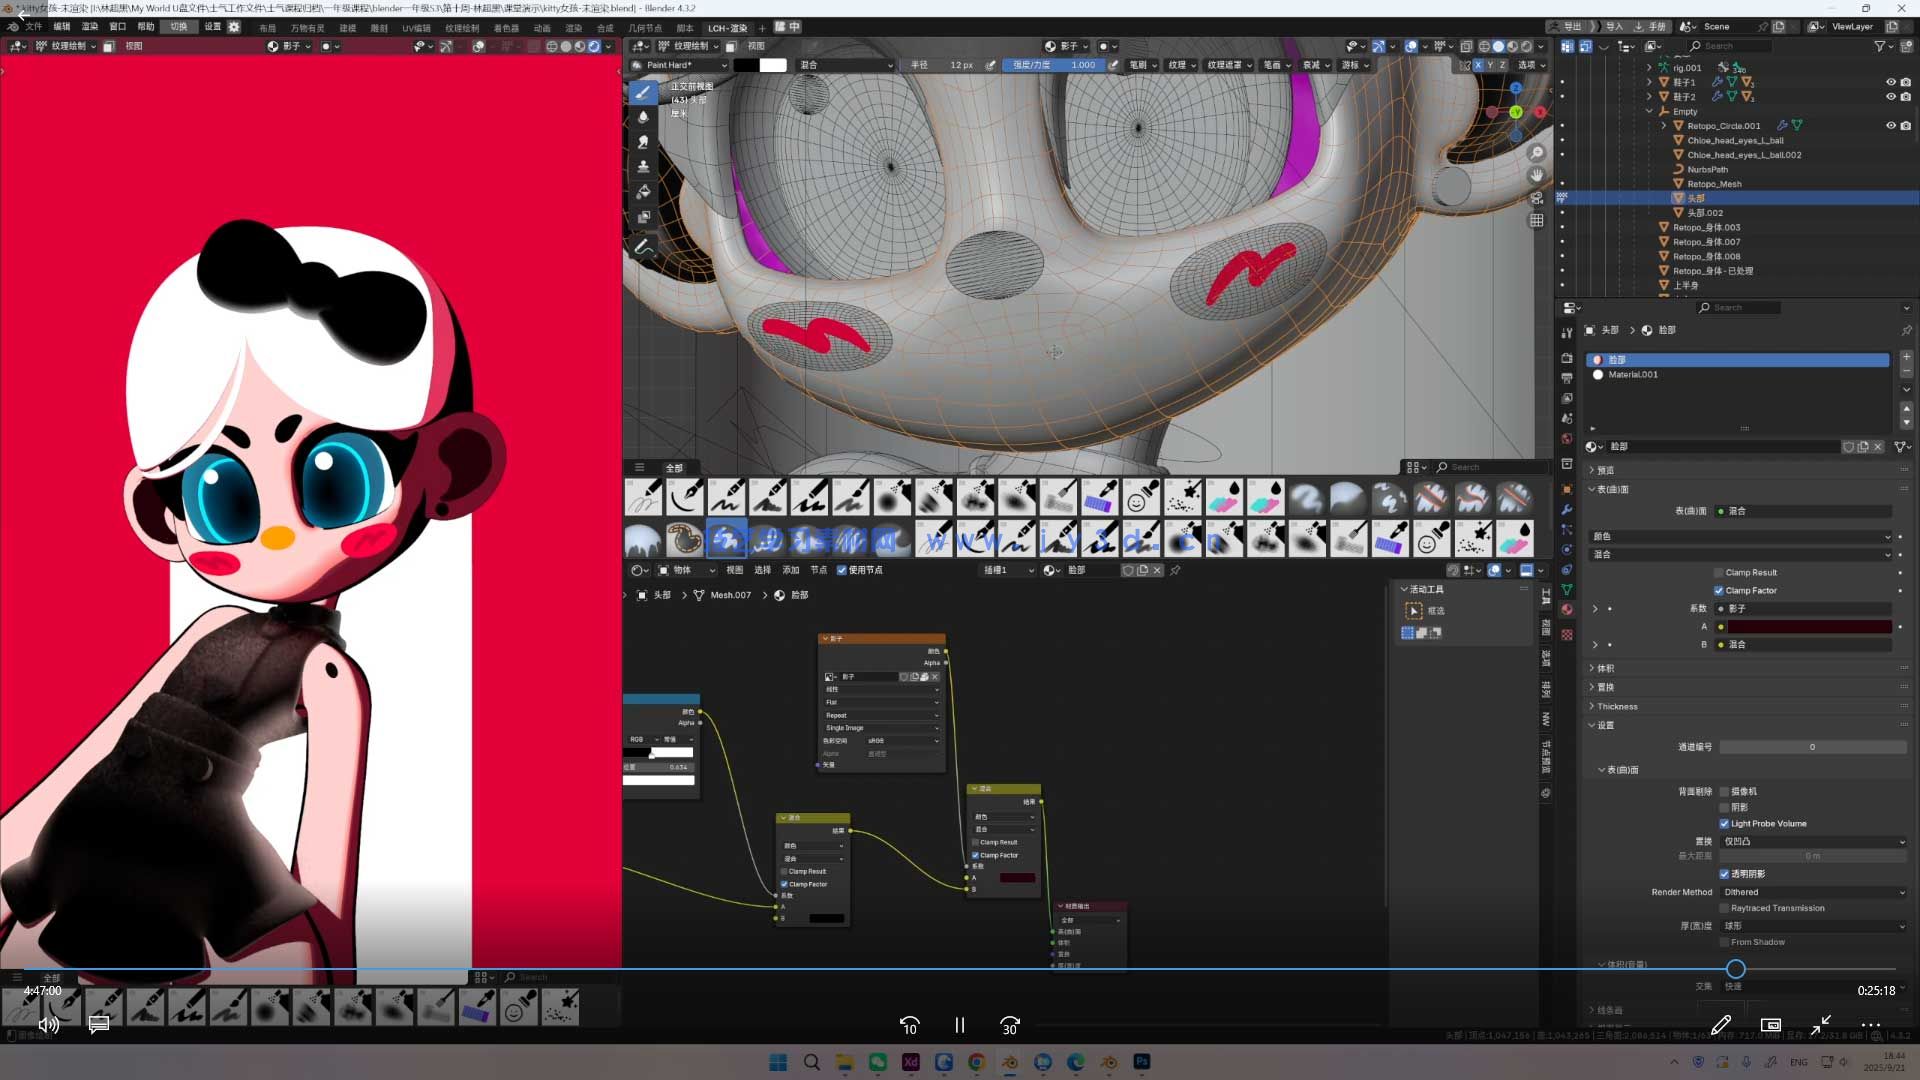The width and height of the screenshot is (1920, 1080).
Task: Open the Modifiers wrench properties tab
Action: click(x=1567, y=510)
